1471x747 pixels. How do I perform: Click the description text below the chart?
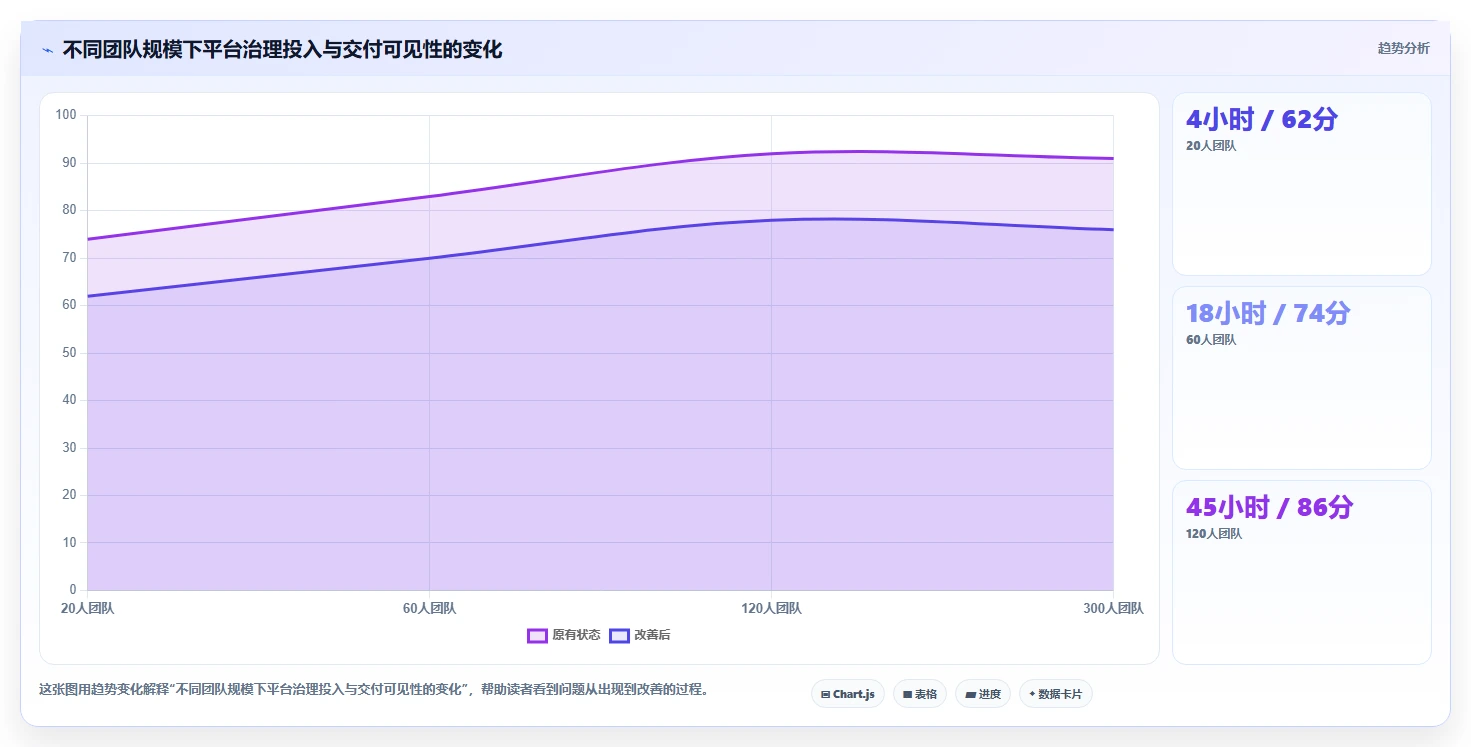(x=374, y=690)
